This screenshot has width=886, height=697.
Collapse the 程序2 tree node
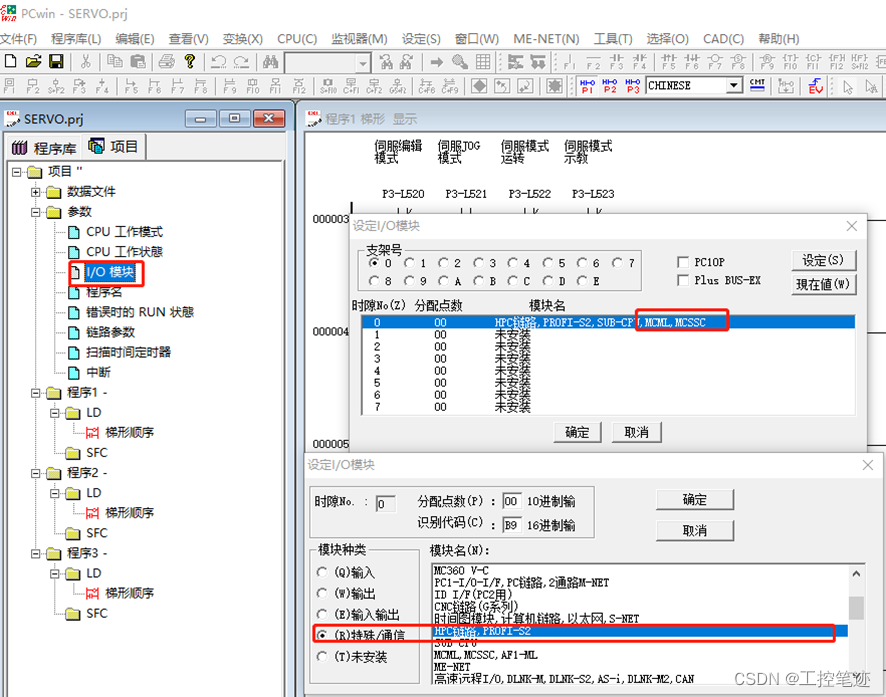[x=36, y=473]
